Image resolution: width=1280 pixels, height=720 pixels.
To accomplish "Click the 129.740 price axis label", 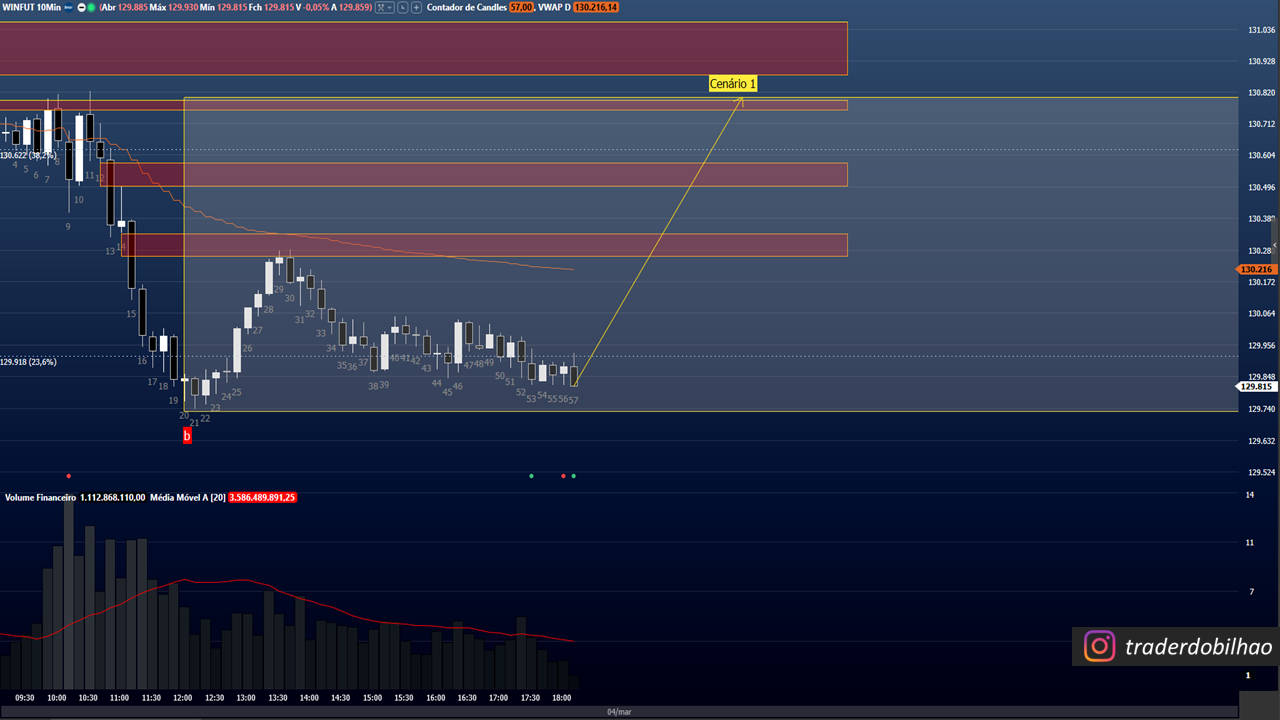I will [1261, 409].
